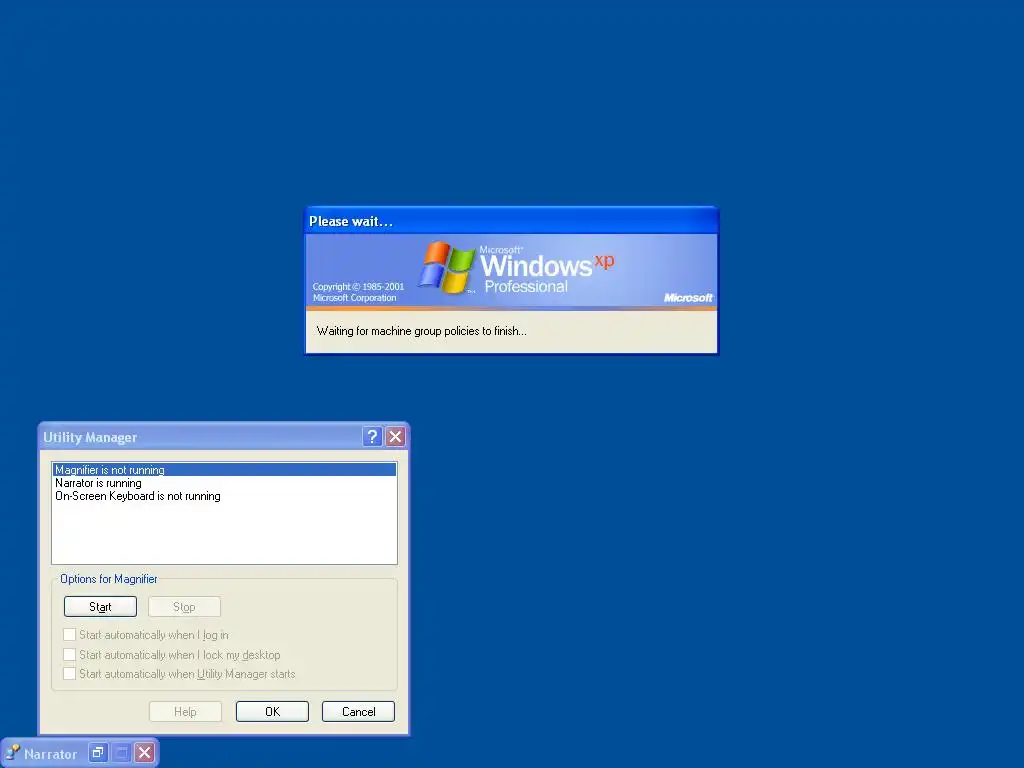Image resolution: width=1024 pixels, height=768 pixels.
Task: Click the Start button for Magnifier
Action: (x=101, y=607)
